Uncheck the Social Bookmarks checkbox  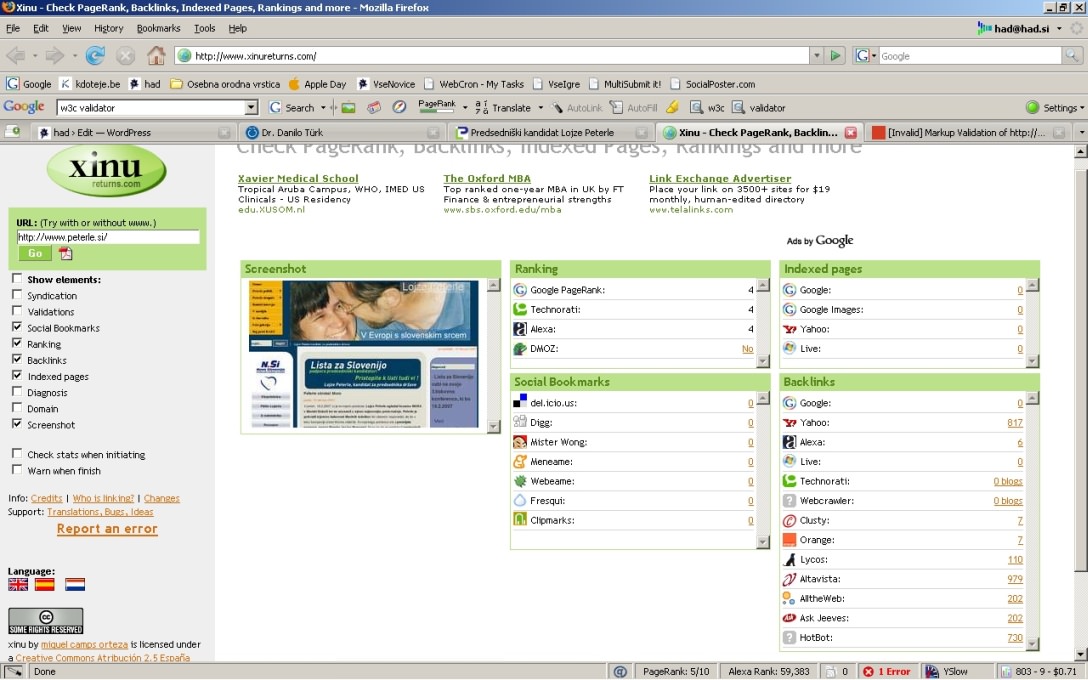pos(17,327)
